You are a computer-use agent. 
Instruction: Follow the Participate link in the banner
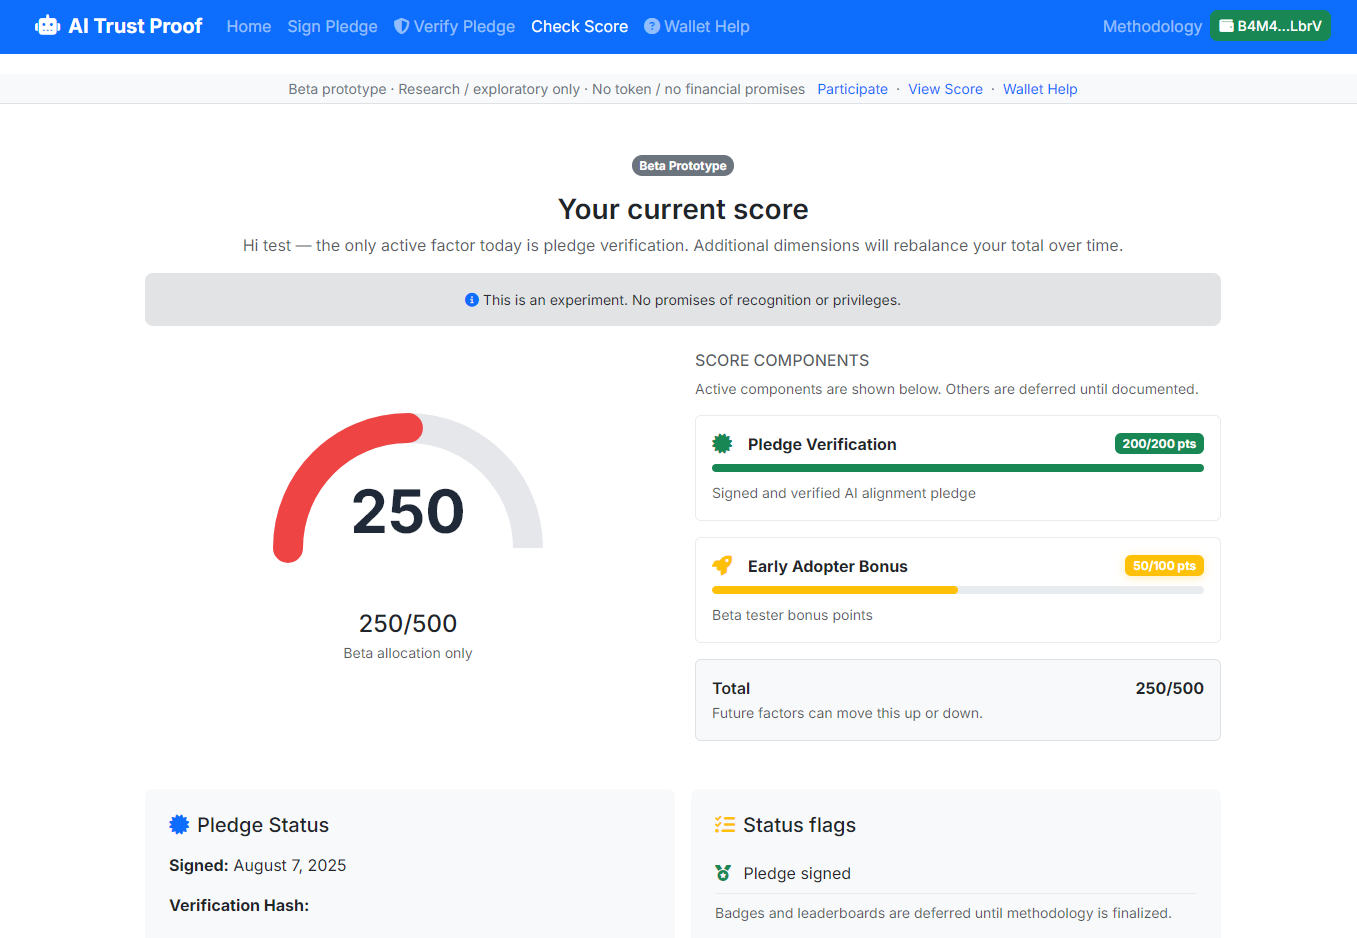[x=853, y=89]
